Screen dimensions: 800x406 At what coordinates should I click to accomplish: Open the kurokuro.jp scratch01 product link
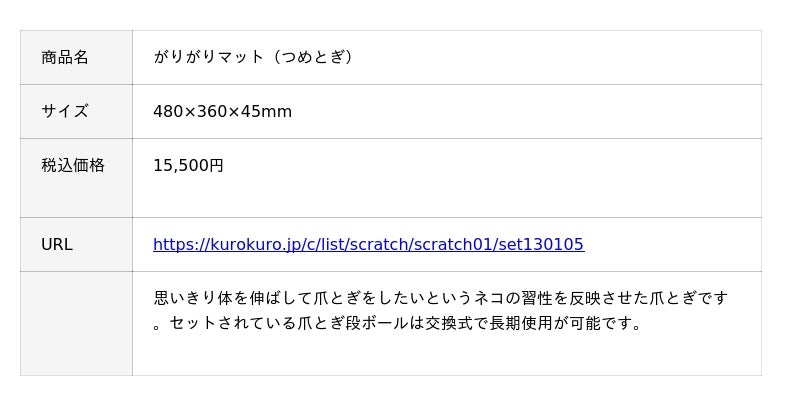368,245
